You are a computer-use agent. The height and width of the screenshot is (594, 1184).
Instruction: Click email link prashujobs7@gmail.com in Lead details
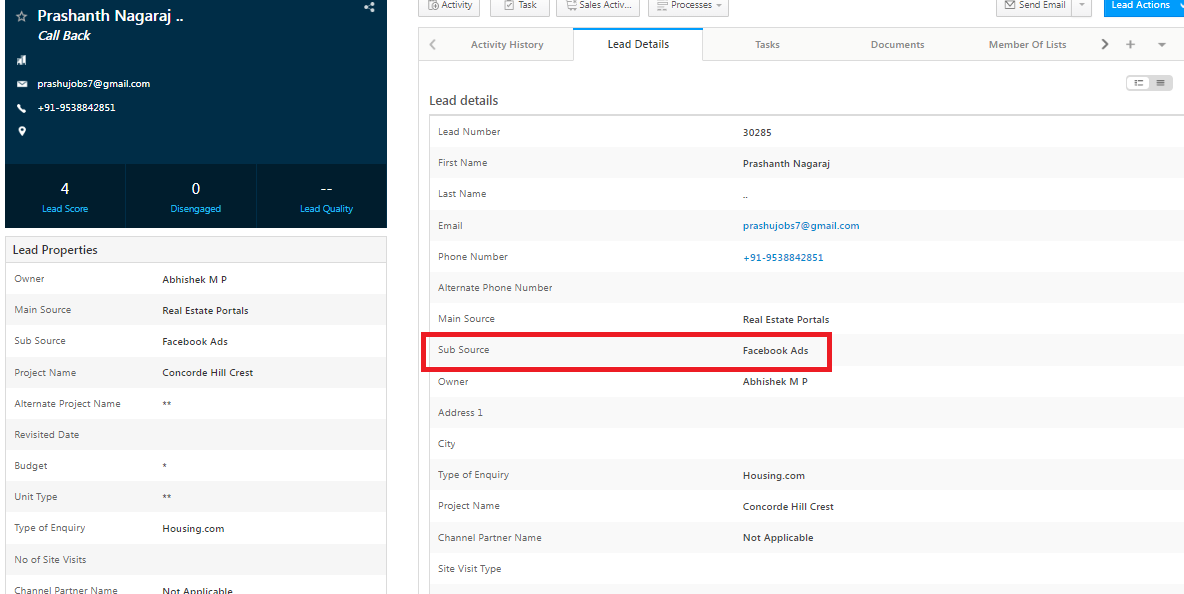coord(800,226)
